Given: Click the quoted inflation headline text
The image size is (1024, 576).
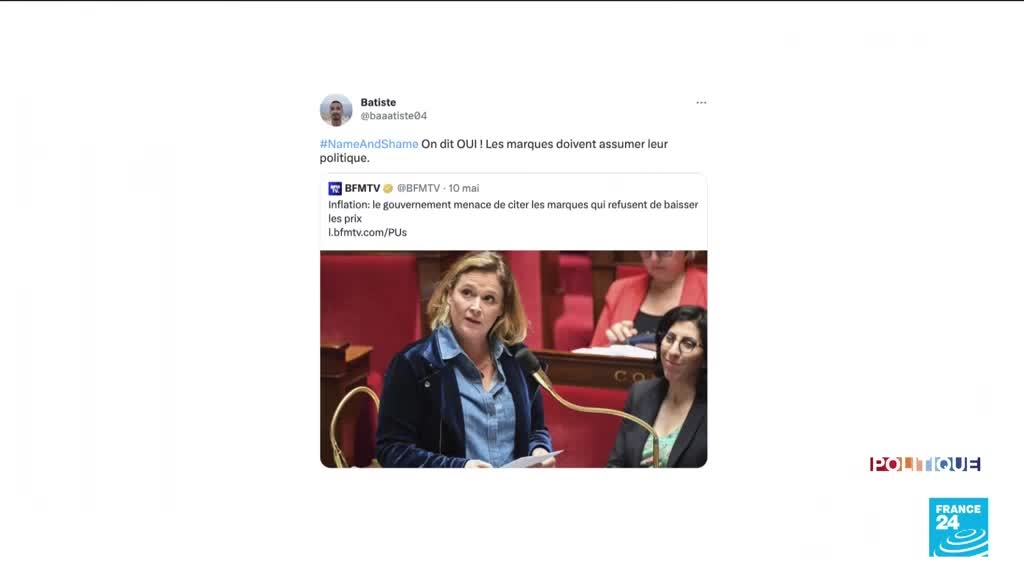Looking at the screenshot, I should point(513,212).
